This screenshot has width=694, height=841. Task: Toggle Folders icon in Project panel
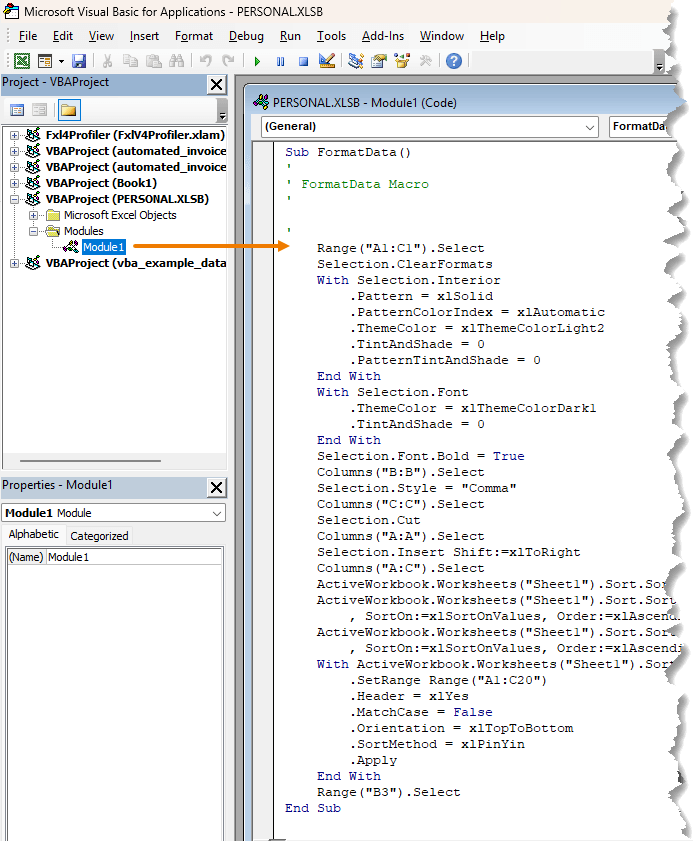pos(69,110)
